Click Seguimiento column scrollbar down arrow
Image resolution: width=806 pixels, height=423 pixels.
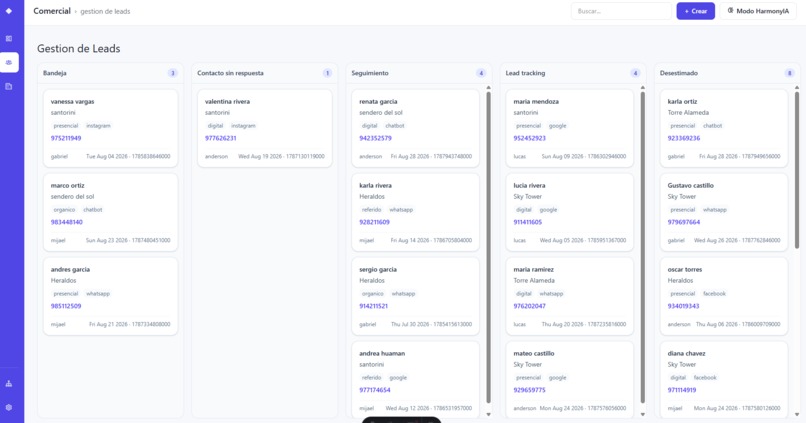[x=488, y=414]
